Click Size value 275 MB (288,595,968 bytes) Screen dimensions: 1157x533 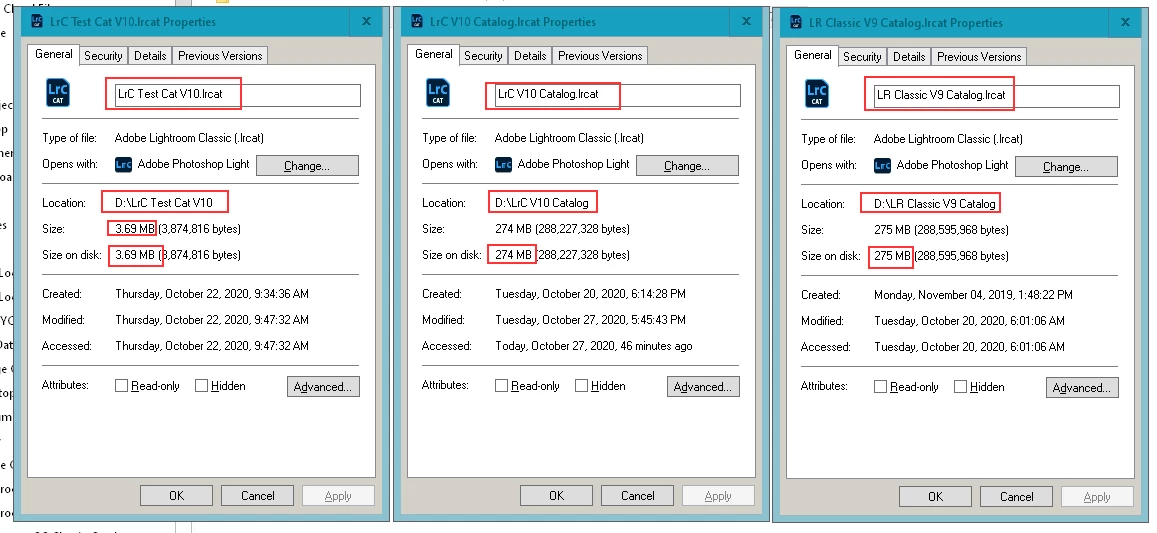coord(941,230)
